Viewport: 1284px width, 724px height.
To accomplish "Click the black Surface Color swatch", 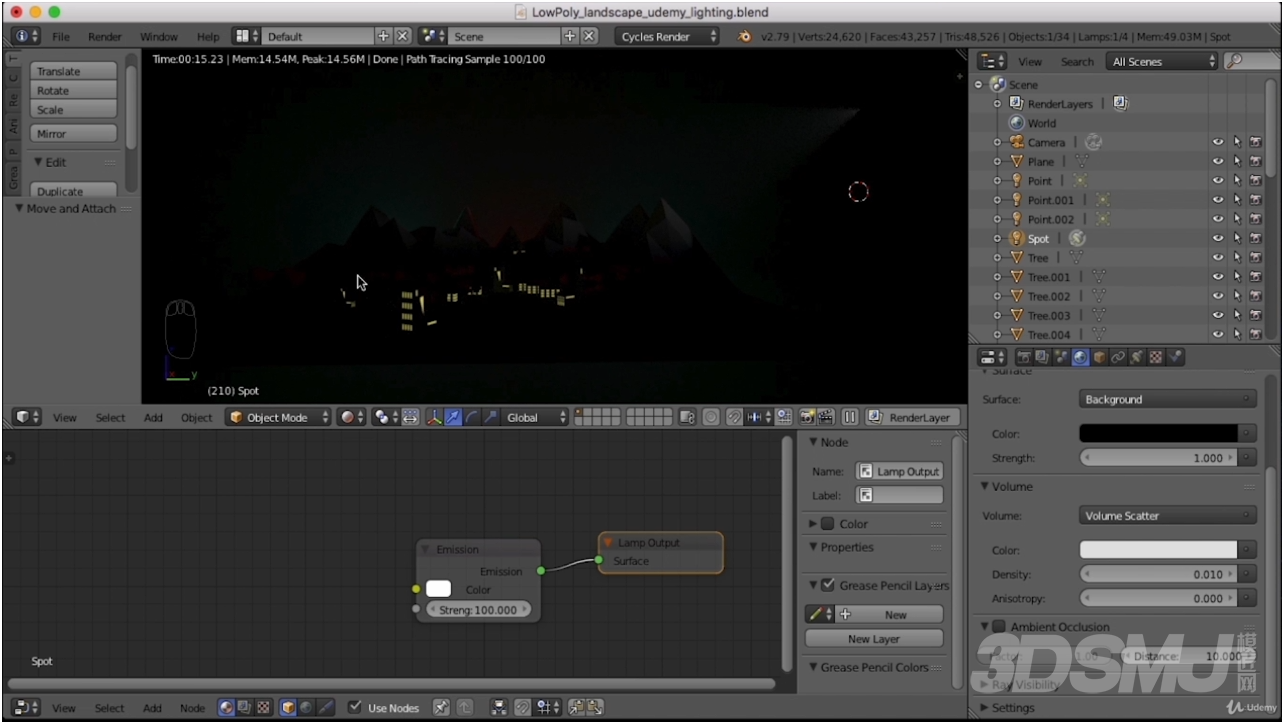I will click(1159, 433).
